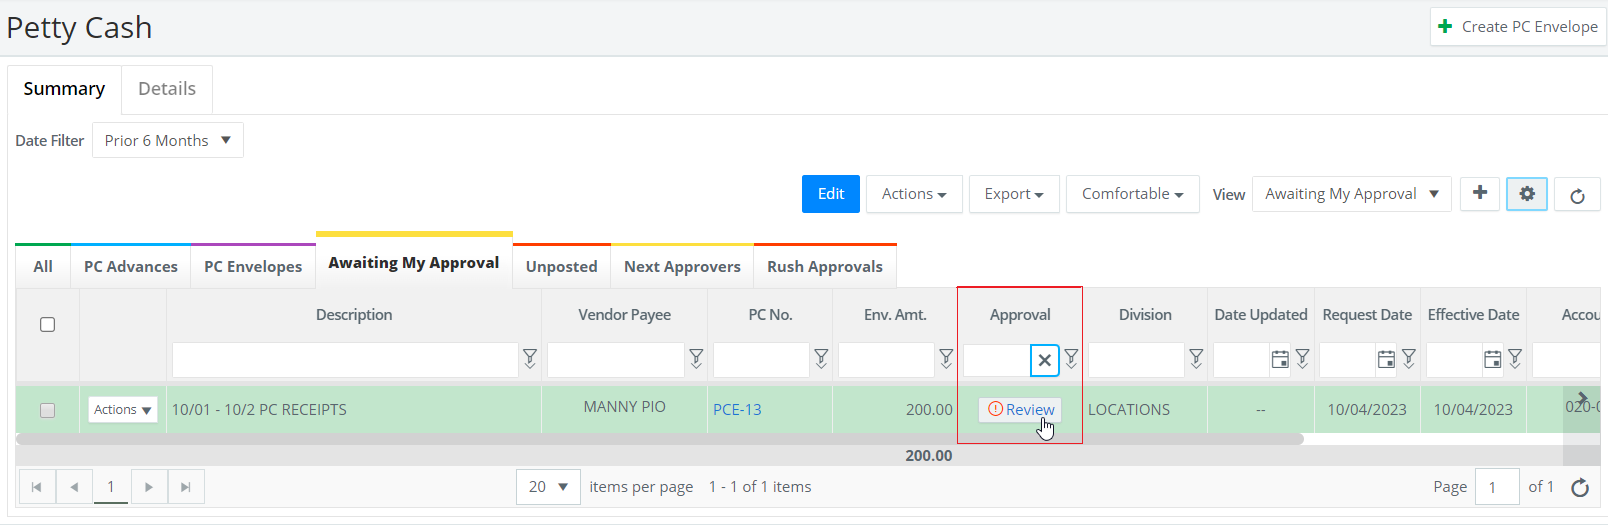Click the grid settings gear icon
Image resolution: width=1608 pixels, height=525 pixels.
[x=1526, y=194]
